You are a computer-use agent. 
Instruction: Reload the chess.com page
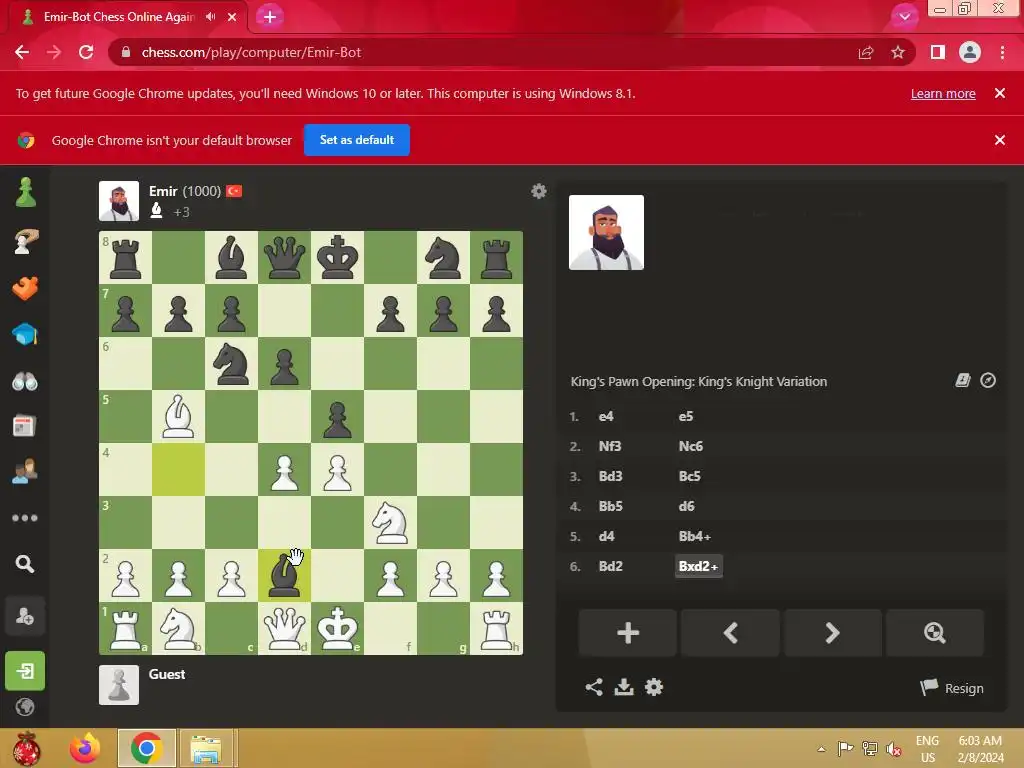click(x=86, y=52)
